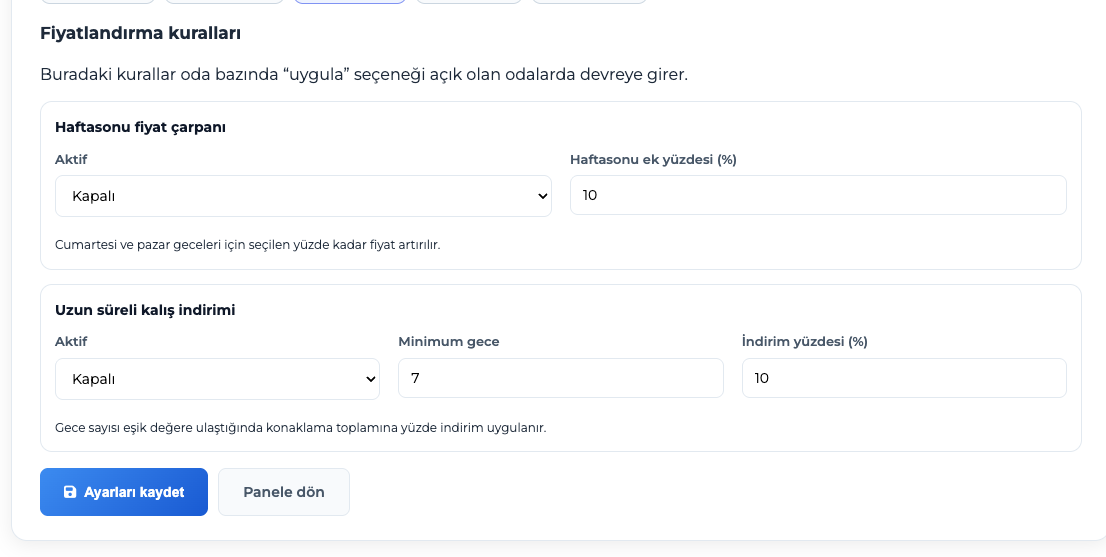This screenshot has height=557, width=1106.
Task: Click the Gece sayısı eşik değere help text
Action: pyautogui.click(x=300, y=427)
